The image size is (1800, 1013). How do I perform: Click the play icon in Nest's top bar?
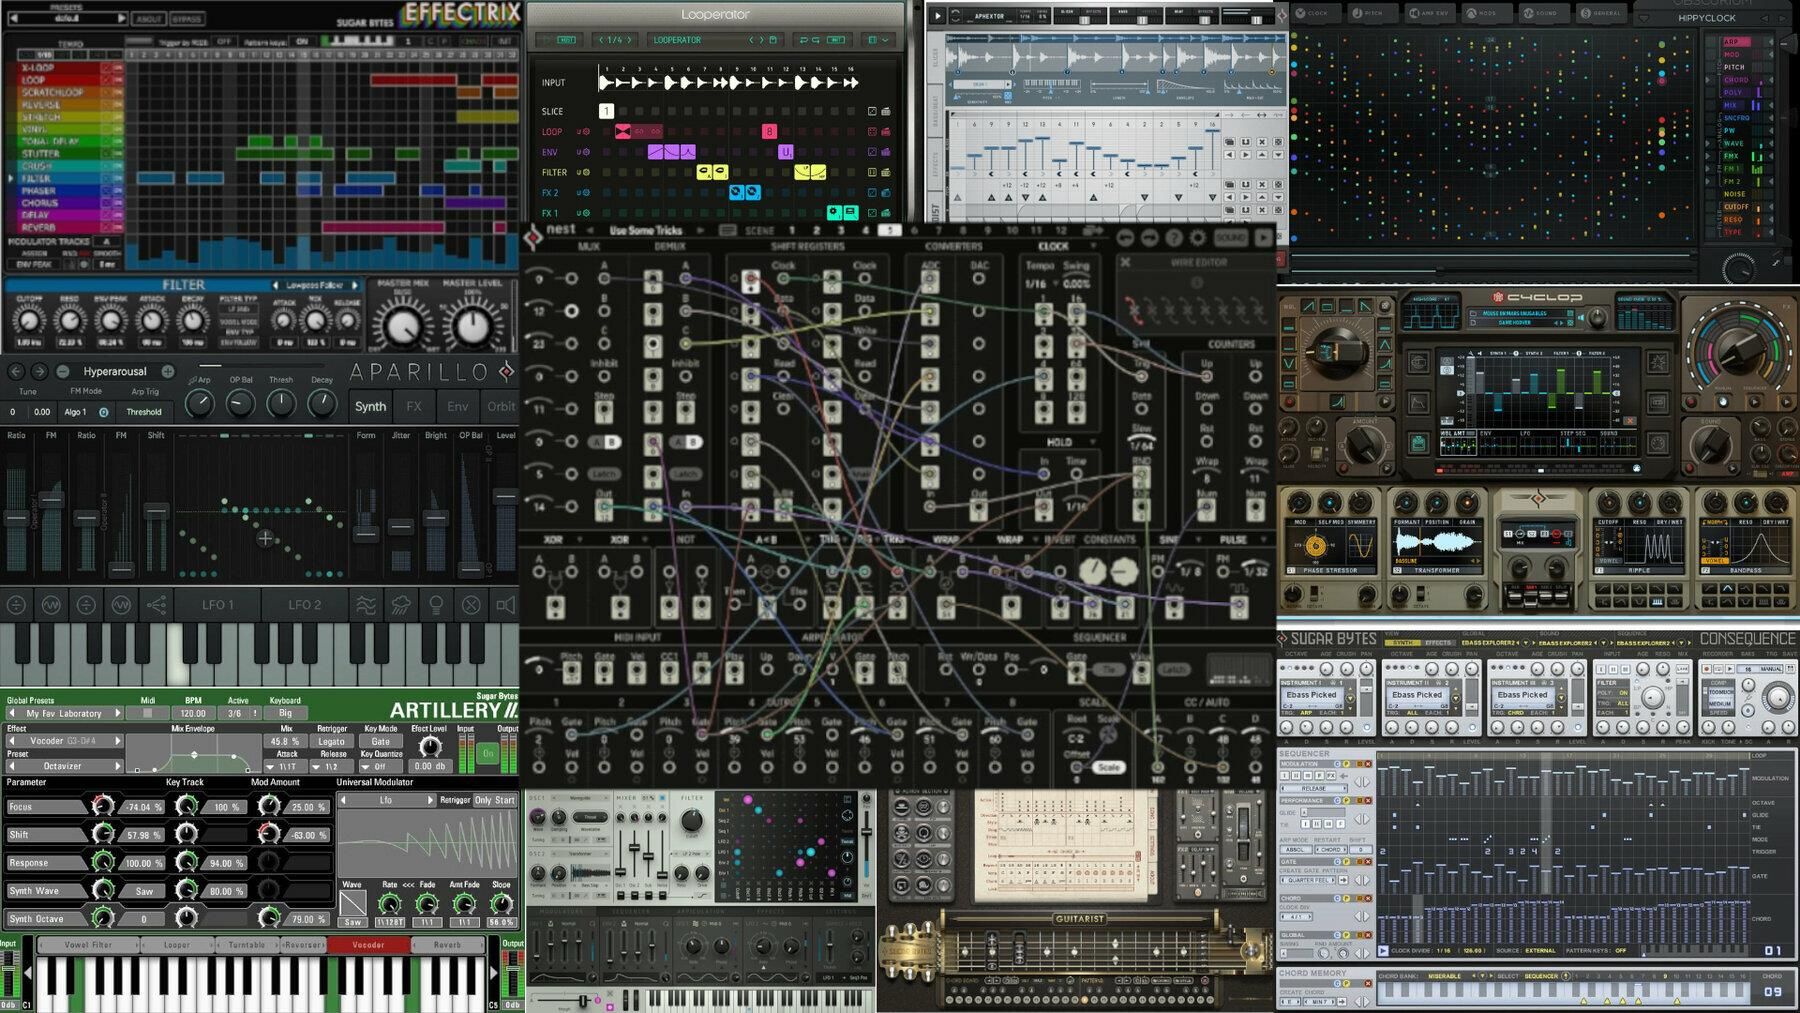click(1264, 237)
